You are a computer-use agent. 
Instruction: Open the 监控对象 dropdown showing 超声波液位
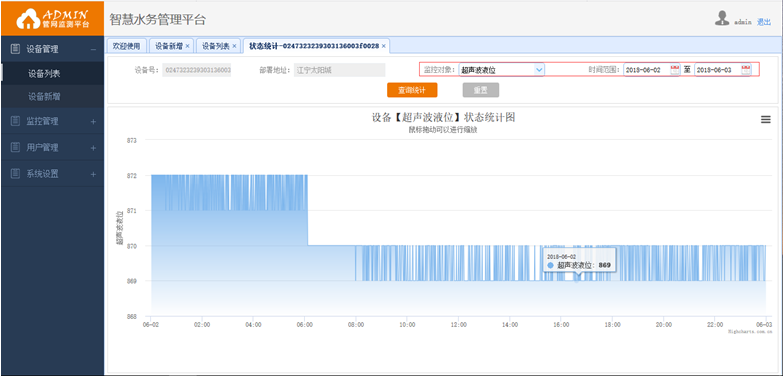click(501, 70)
